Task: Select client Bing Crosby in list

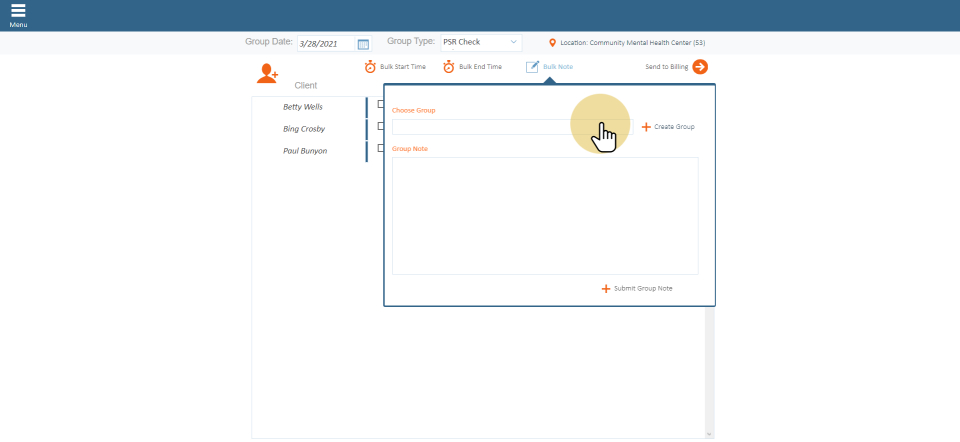Action: (x=304, y=128)
